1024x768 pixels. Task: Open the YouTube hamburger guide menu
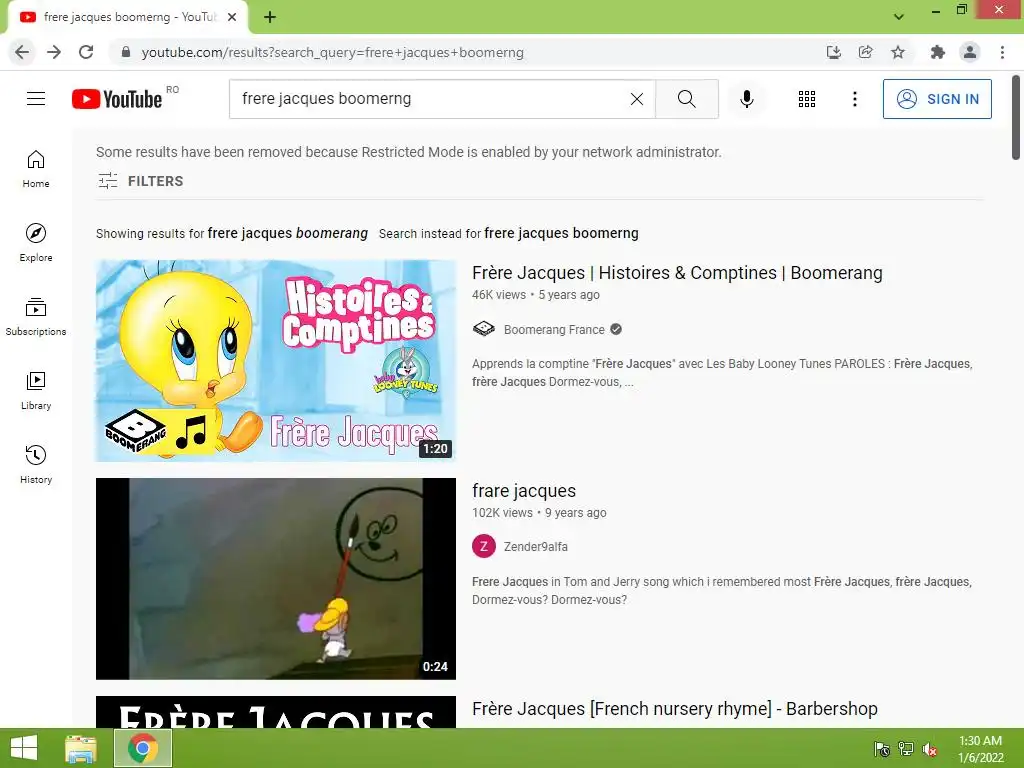coord(36,99)
